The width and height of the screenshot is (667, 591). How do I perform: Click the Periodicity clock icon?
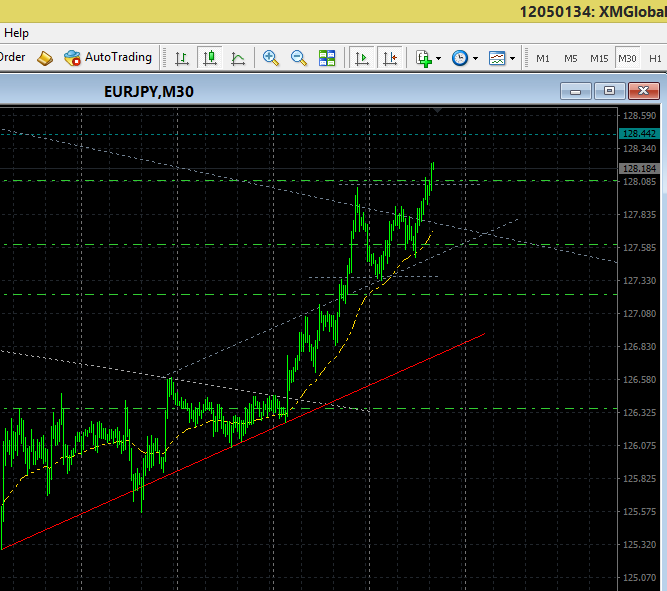[460, 58]
